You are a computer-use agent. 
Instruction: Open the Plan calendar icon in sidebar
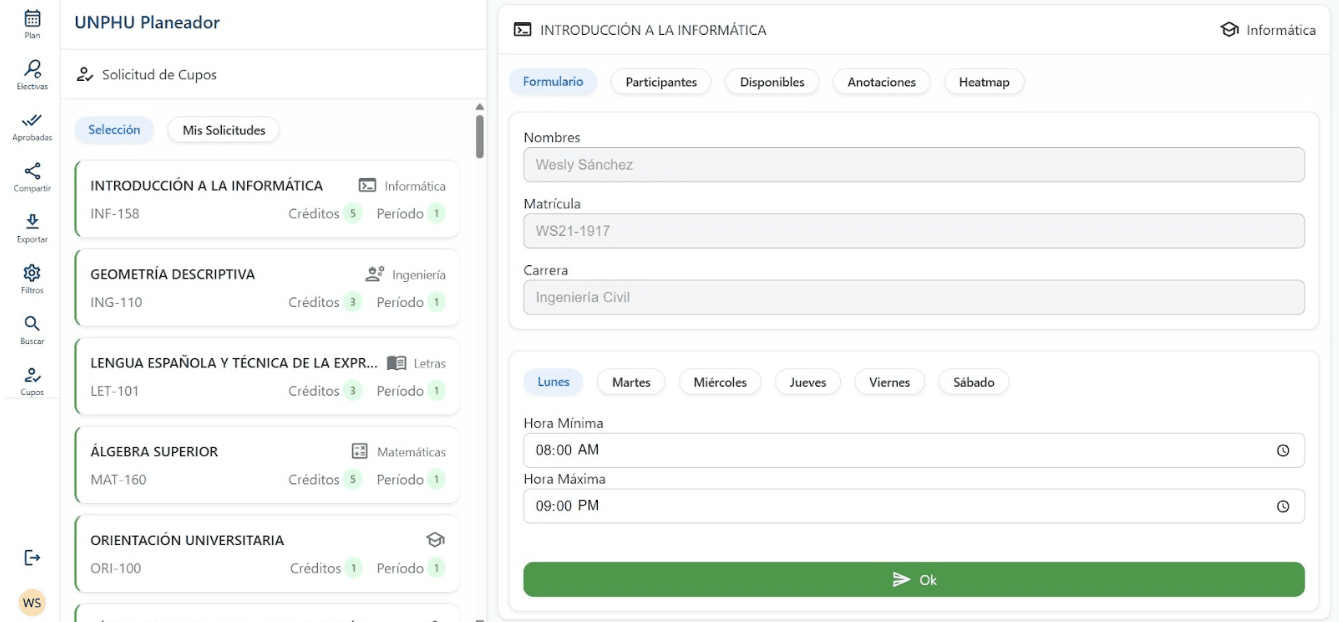pos(32,18)
